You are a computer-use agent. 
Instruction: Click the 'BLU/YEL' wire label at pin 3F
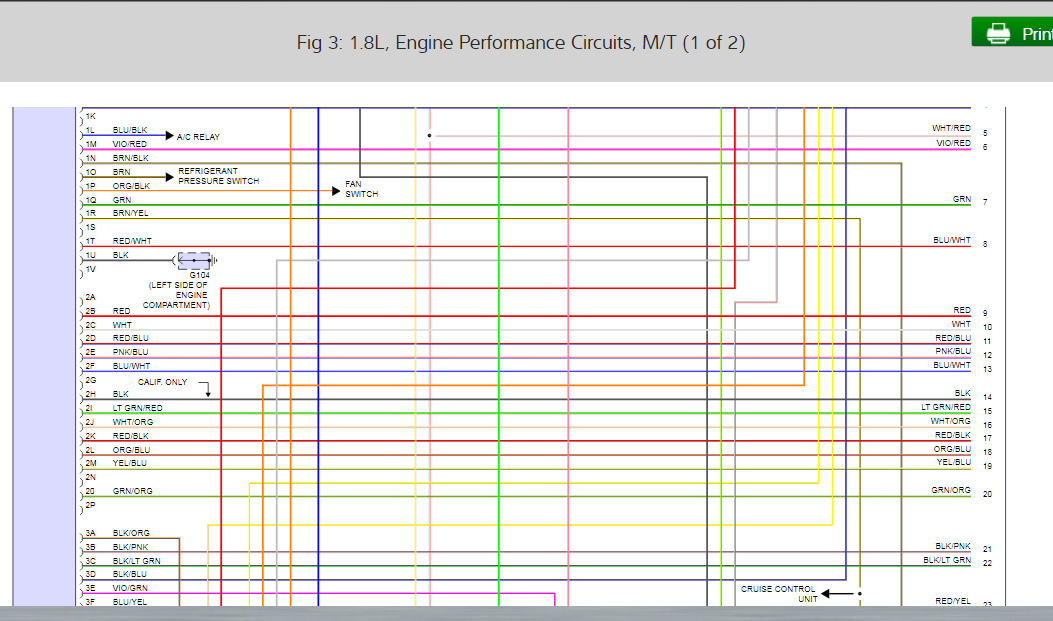(x=130, y=602)
